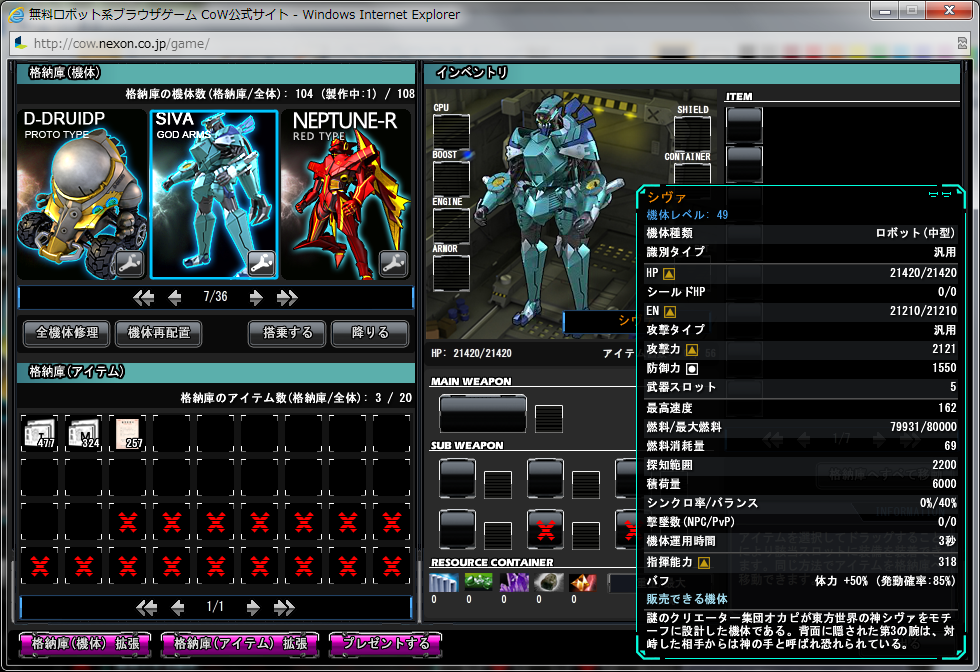Screen dimensions: 980x672
Task: Click the blue pipes resource icon
Action: 443,583
